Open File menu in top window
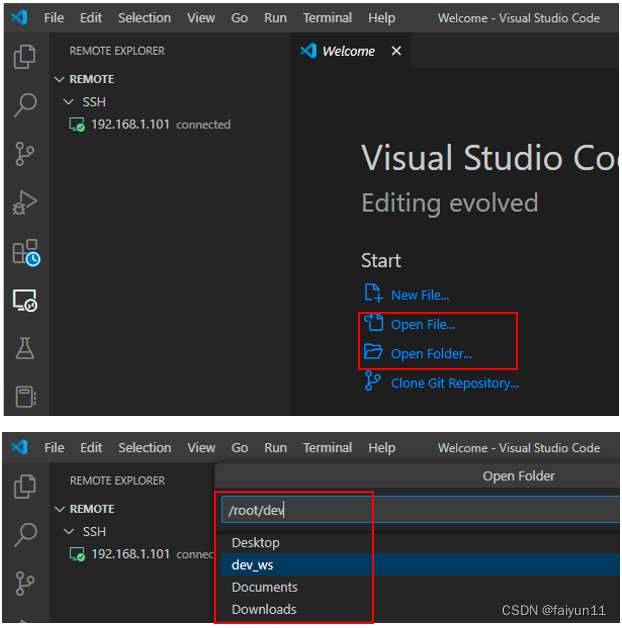The image size is (622, 628). coord(54,18)
